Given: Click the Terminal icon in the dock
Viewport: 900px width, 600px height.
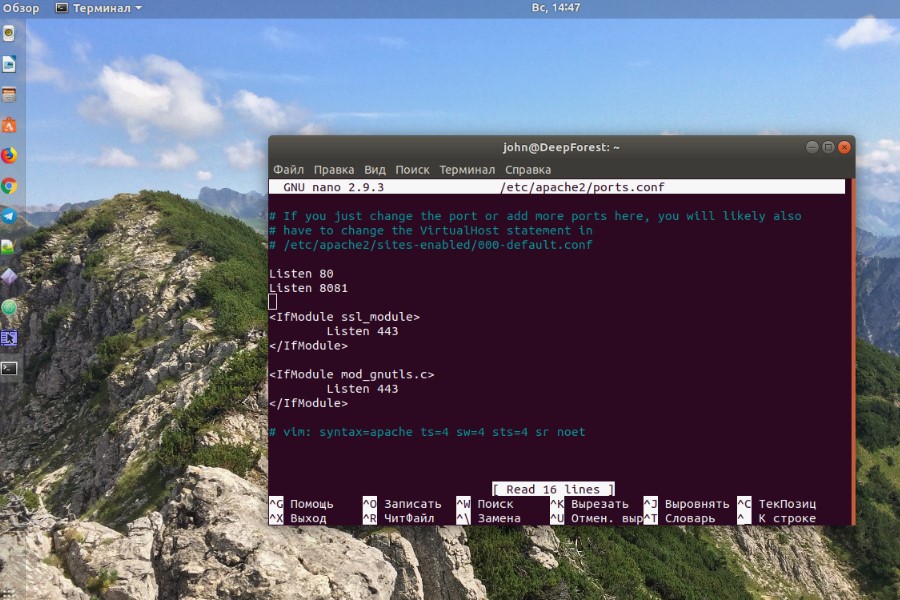Looking at the screenshot, I should coord(9,368).
